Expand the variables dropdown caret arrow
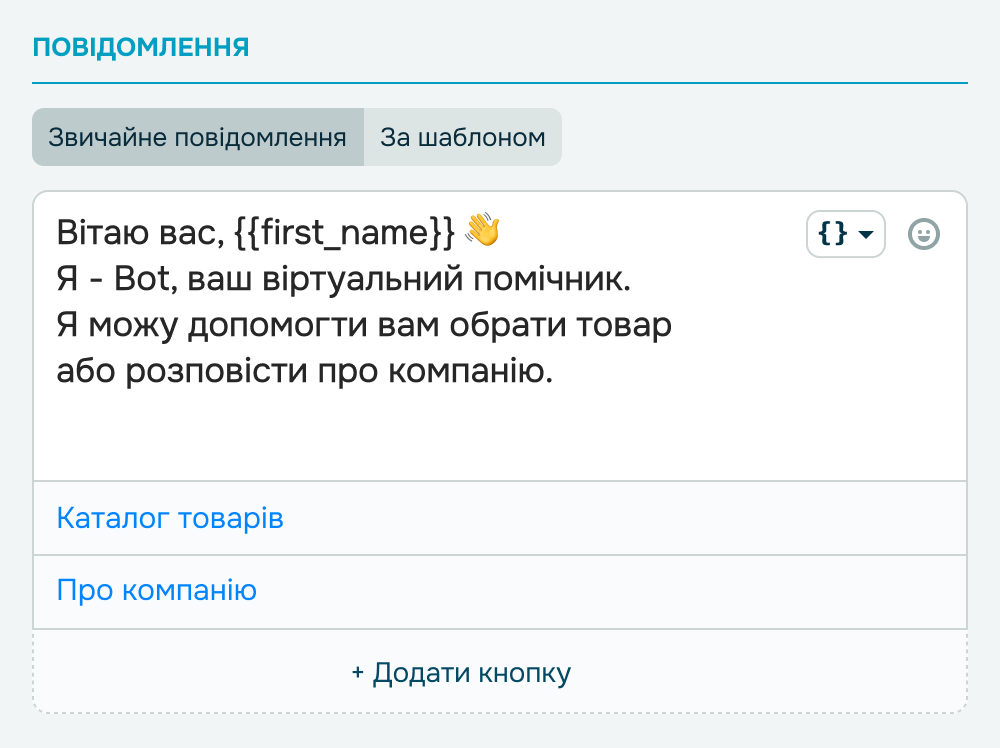 (x=866, y=235)
